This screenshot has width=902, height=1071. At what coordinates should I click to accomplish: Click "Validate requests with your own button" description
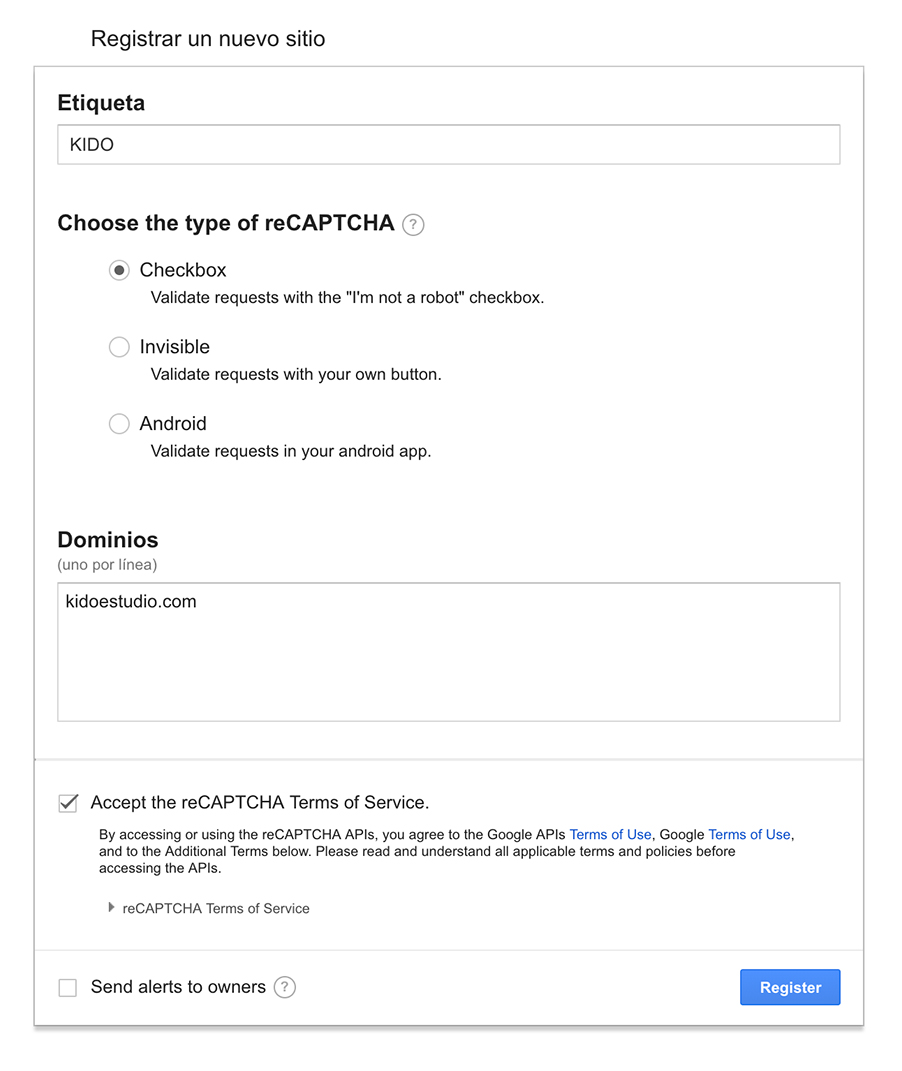pyautogui.click(x=296, y=375)
